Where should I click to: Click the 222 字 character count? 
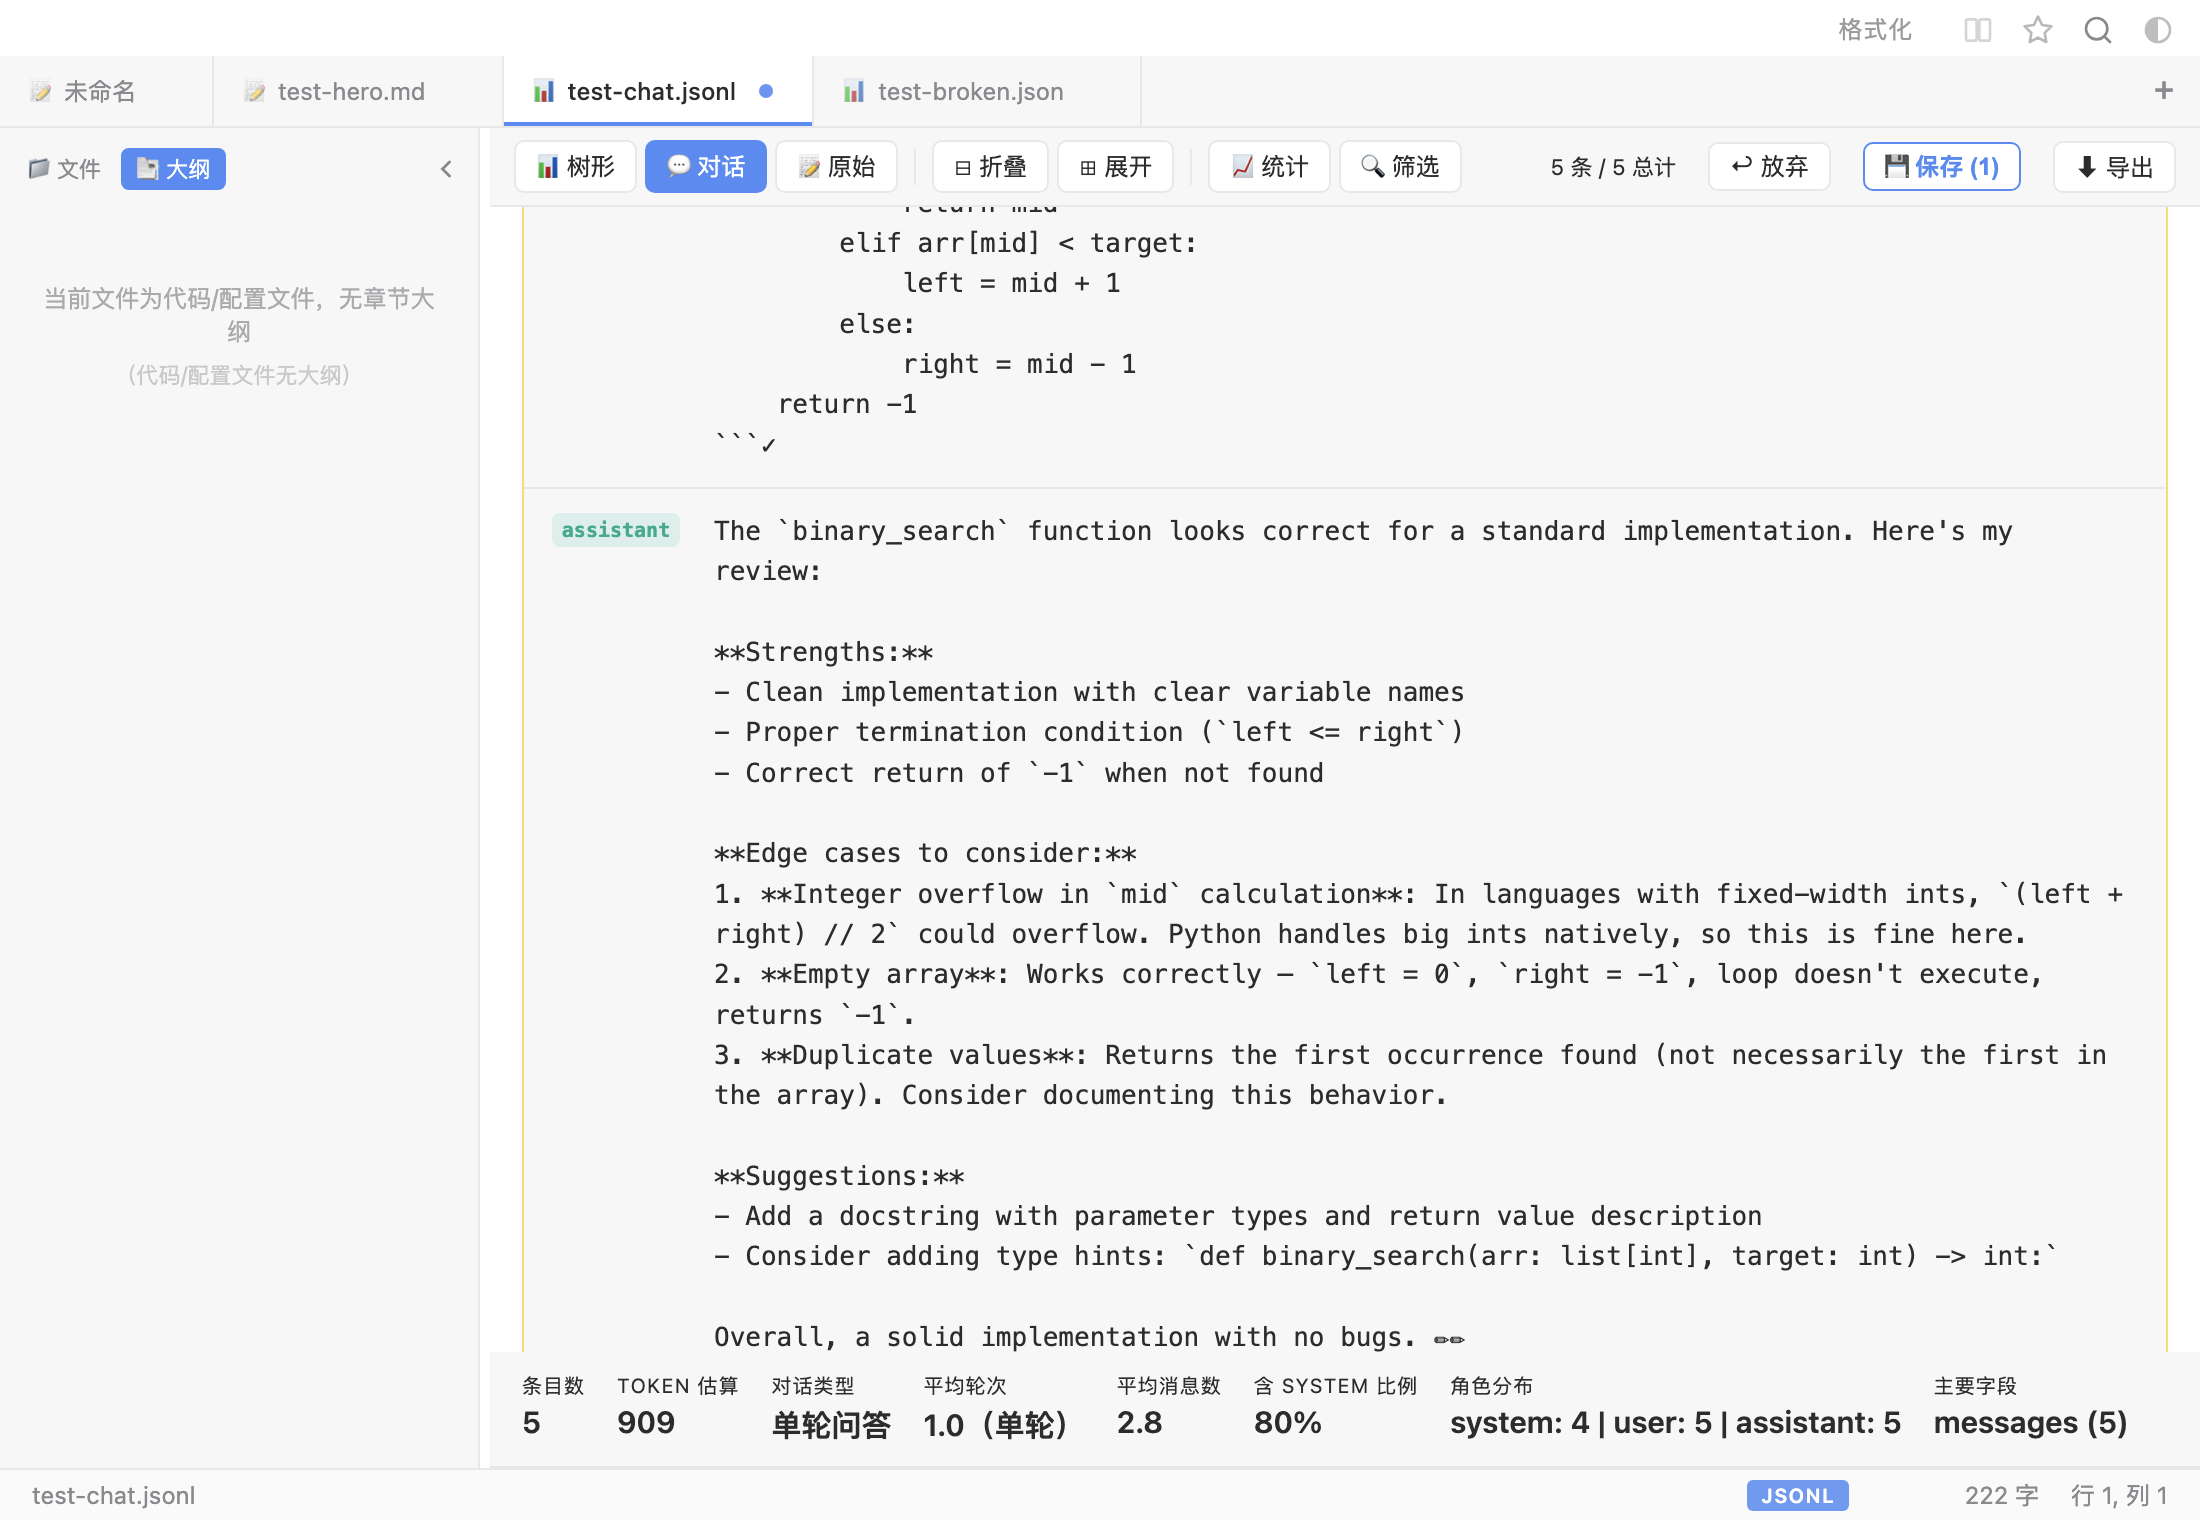coord(2001,1496)
